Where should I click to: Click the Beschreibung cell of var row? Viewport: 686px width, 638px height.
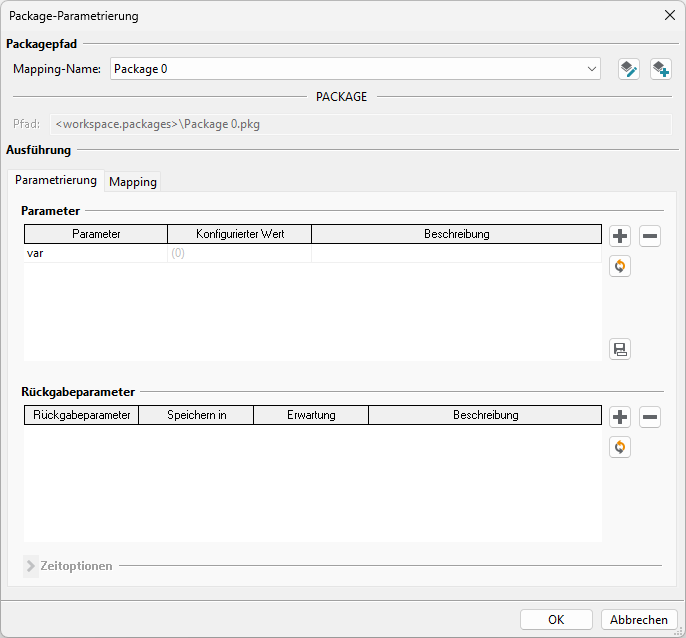coord(456,253)
